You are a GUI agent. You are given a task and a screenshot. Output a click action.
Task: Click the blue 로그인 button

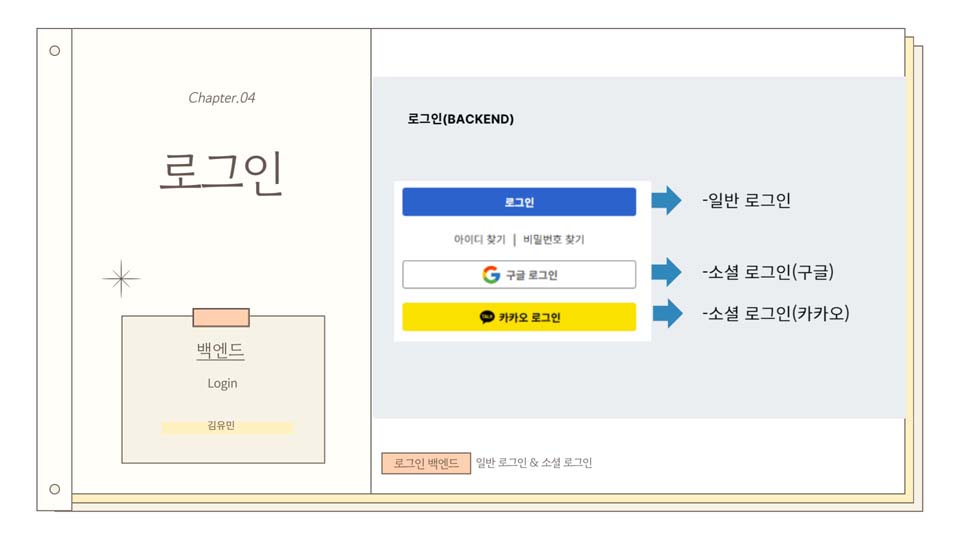tap(519, 202)
